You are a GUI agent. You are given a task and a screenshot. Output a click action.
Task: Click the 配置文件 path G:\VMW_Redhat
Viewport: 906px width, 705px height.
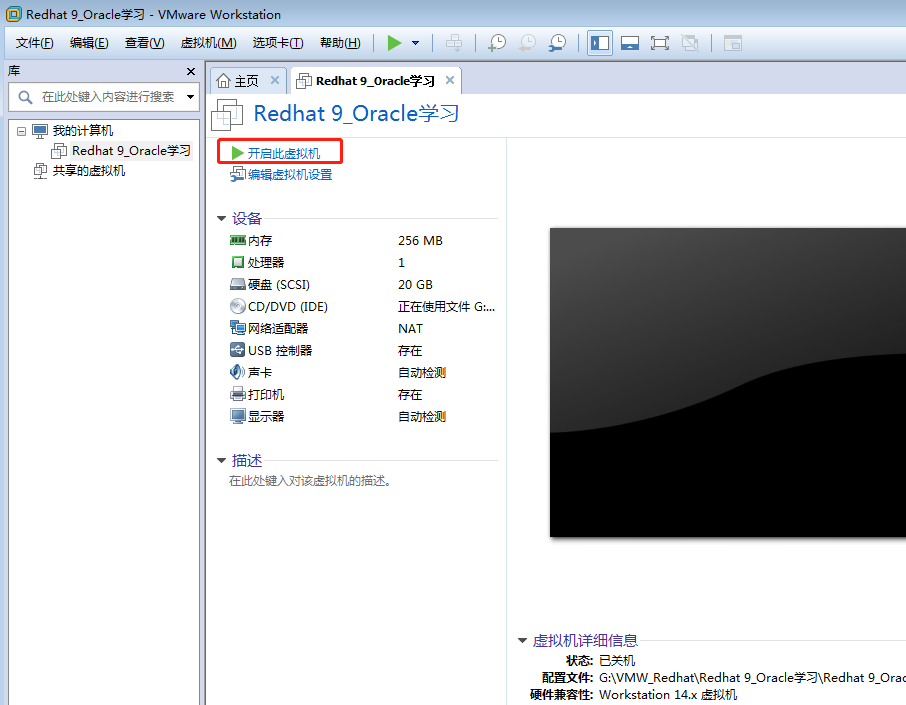pos(752,678)
